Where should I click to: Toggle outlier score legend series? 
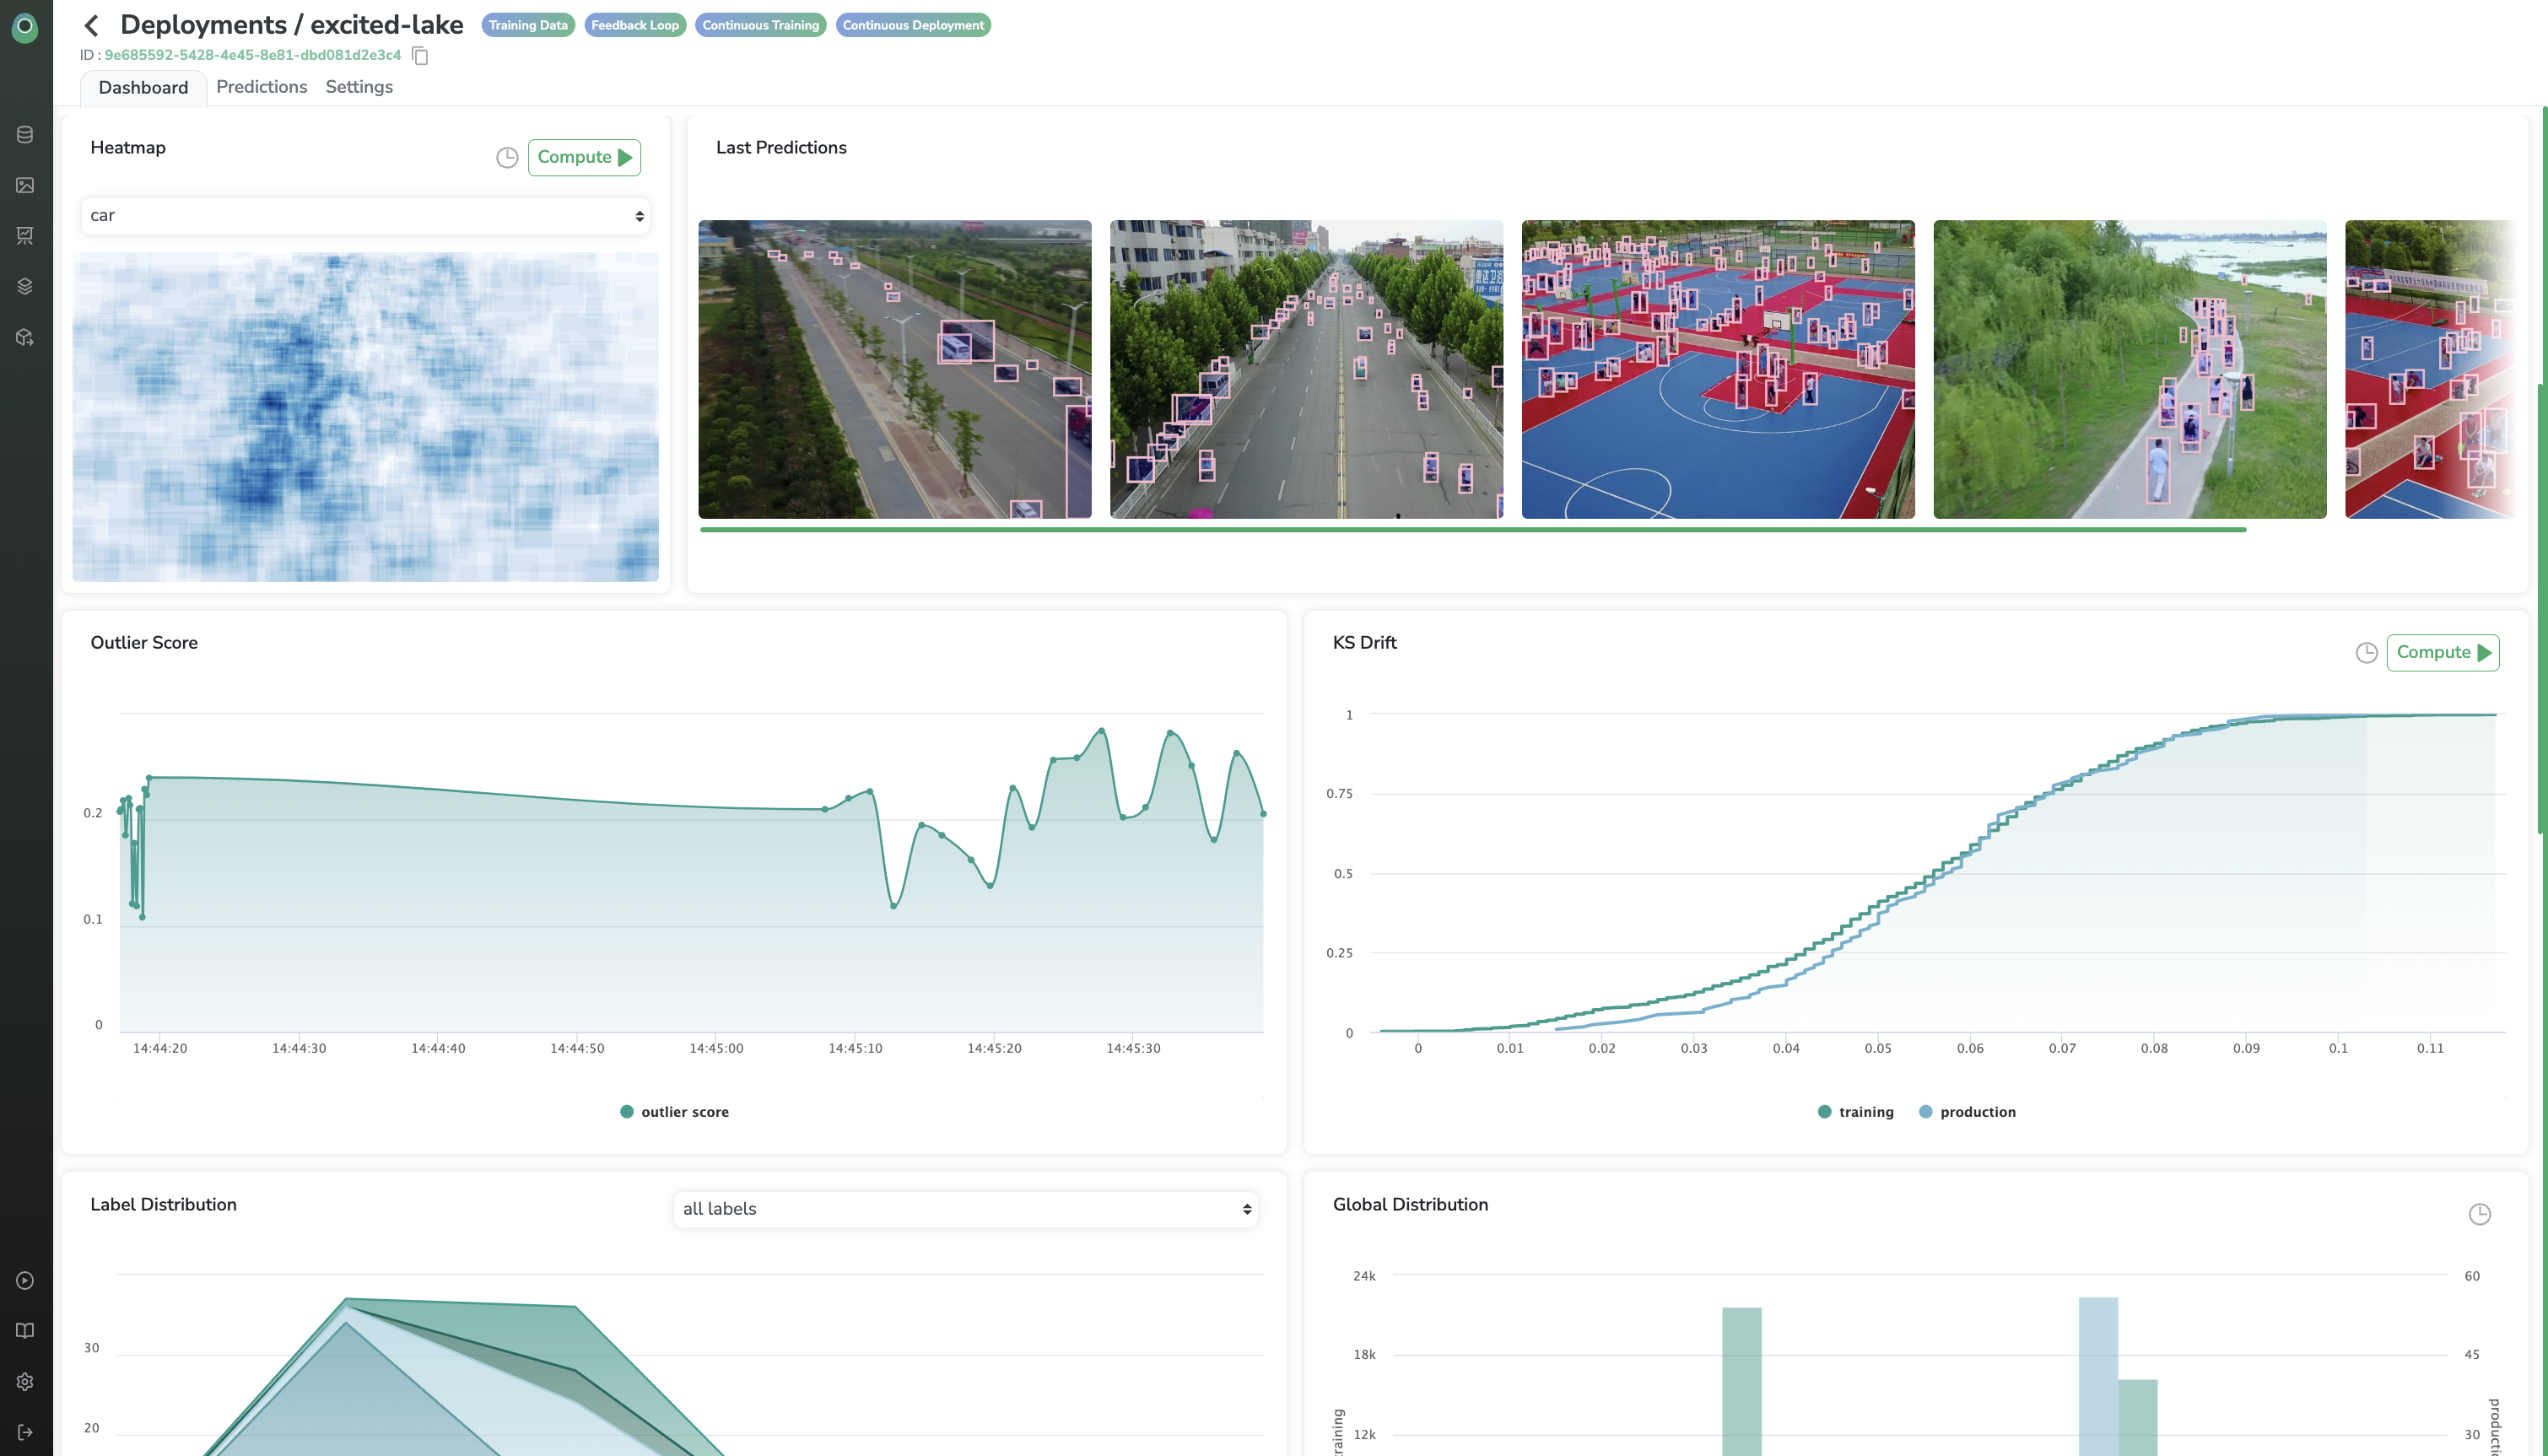point(674,1112)
